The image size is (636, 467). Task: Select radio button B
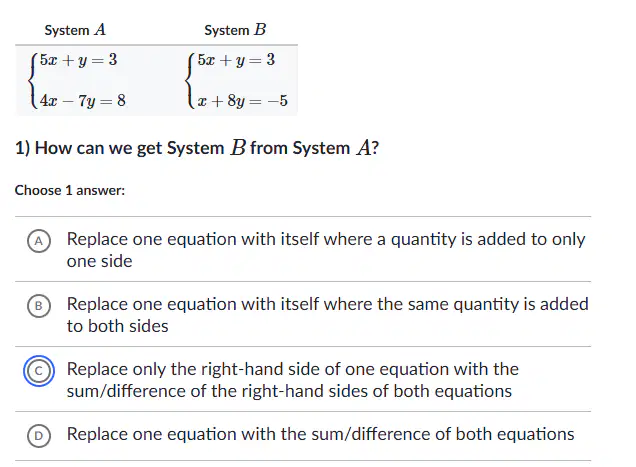[x=39, y=306]
